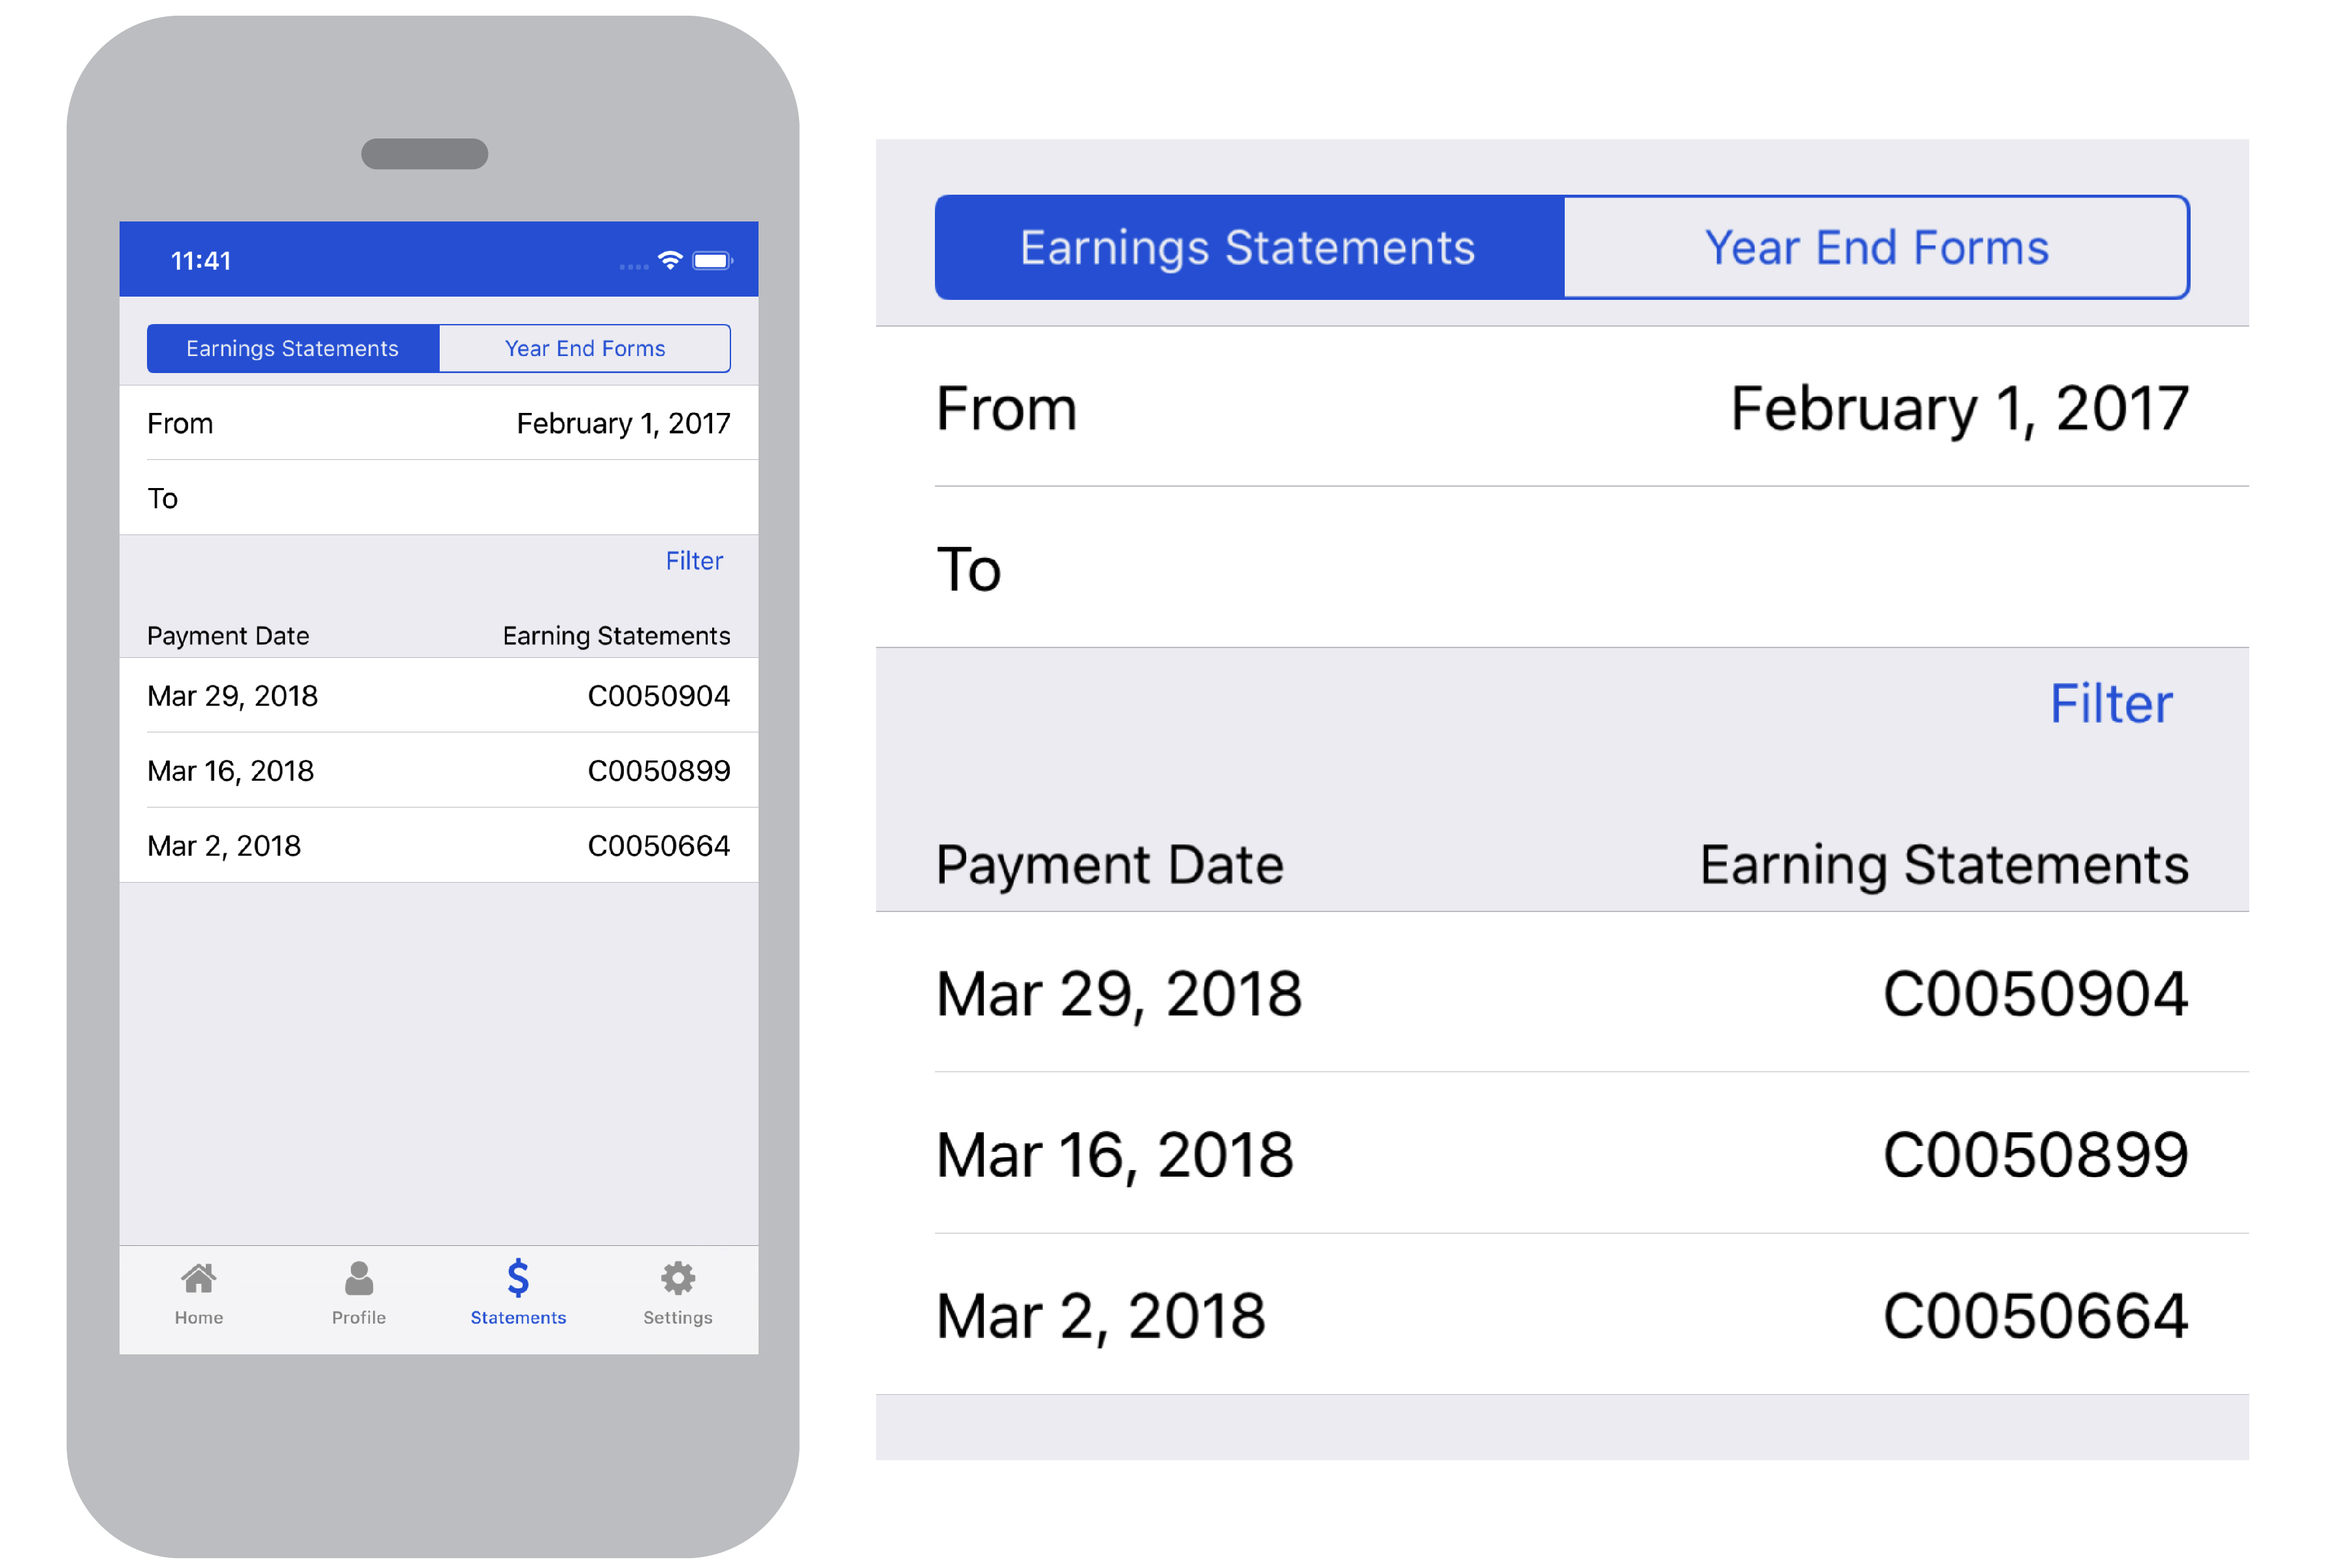The height and width of the screenshot is (1568, 2352).
Task: Tap Filter in the enlarged view
Action: point(2111,704)
